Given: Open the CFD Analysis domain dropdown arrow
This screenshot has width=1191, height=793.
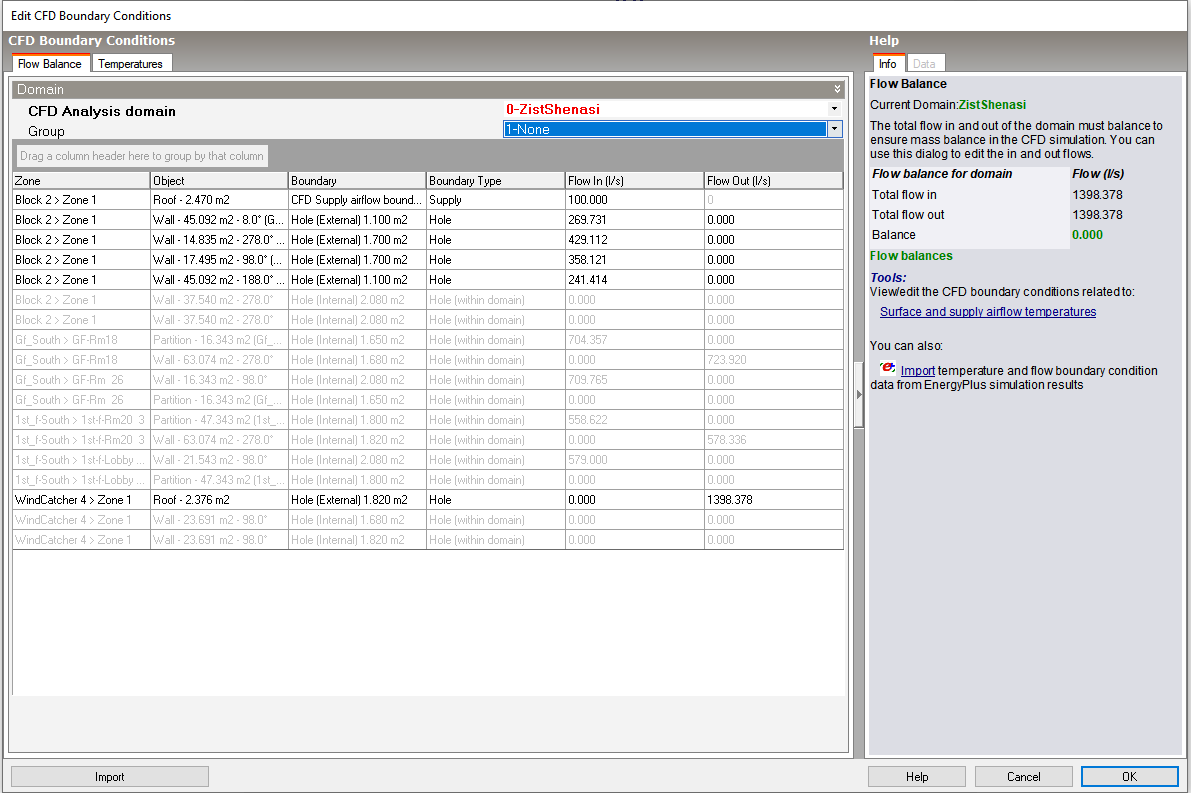Looking at the screenshot, I should 834,109.
